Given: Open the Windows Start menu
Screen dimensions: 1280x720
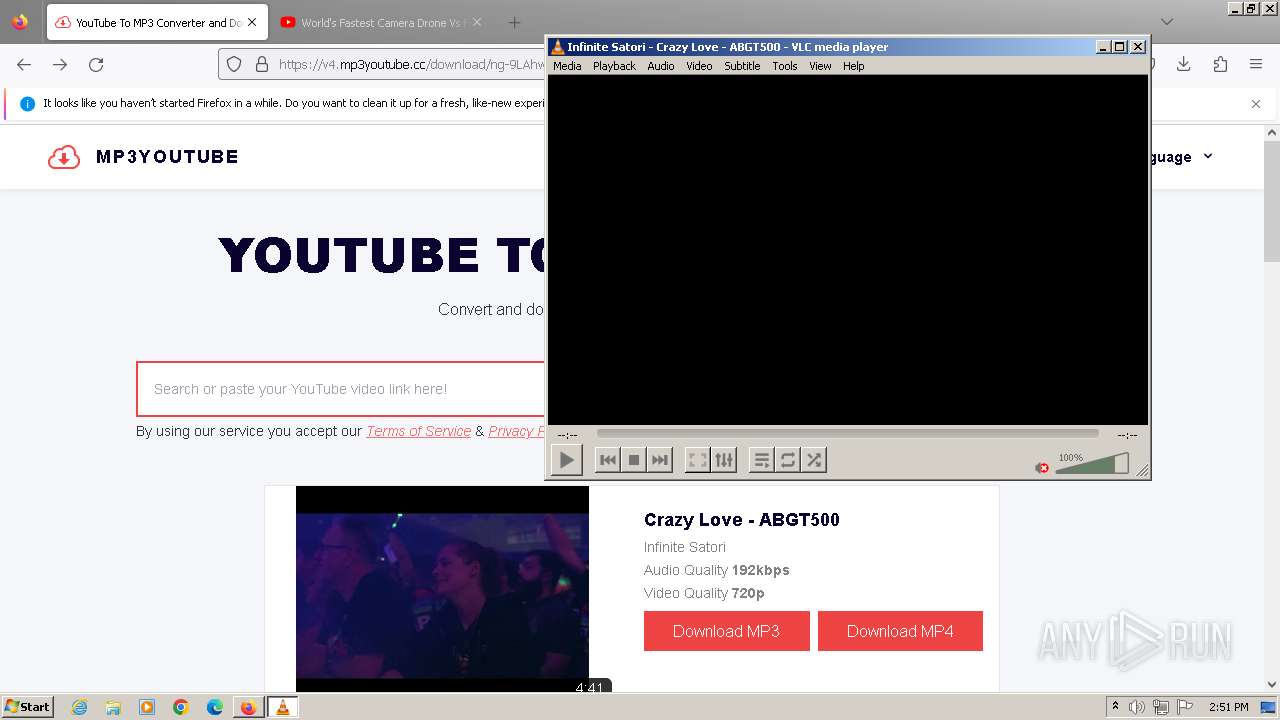Looking at the screenshot, I should click(x=28, y=707).
